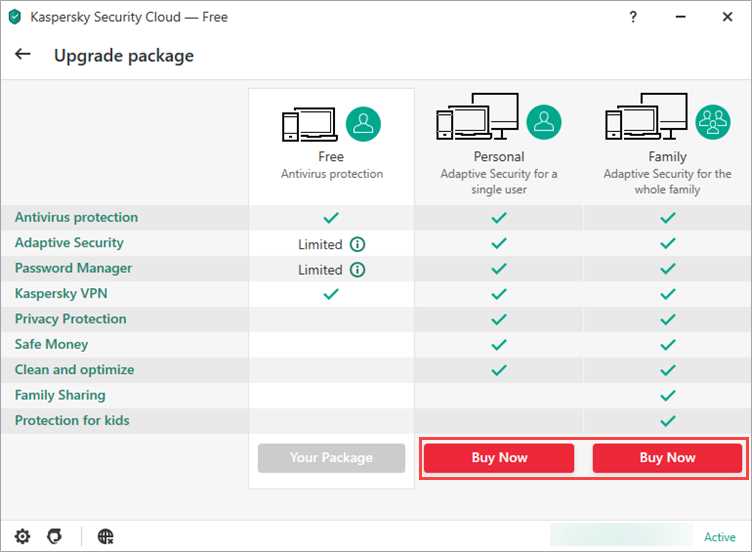Click the Family plan devices icon
The height and width of the screenshot is (552, 752).
click(x=646, y=116)
